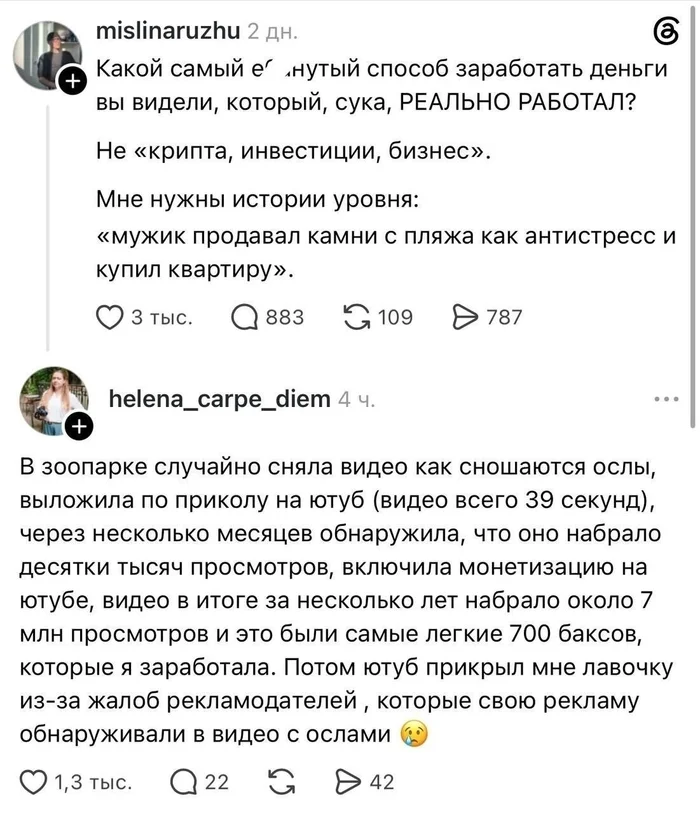Viewport: 700px width, 814px height.
Task: View helena_carpe_diem profile picture
Action: (54, 401)
